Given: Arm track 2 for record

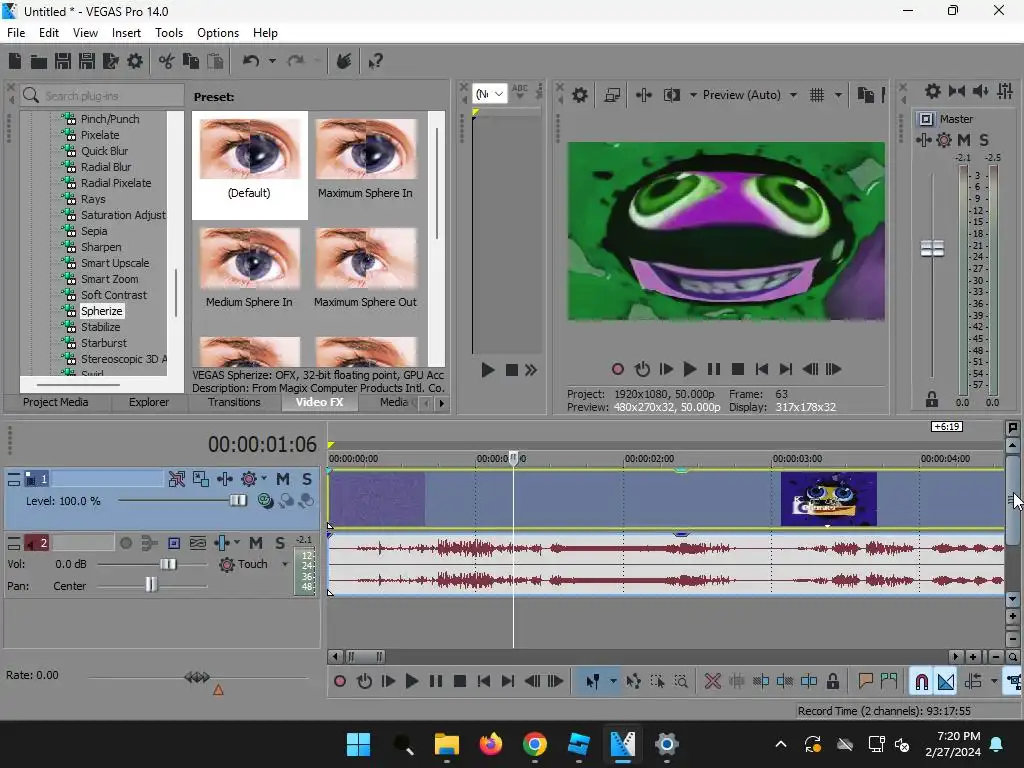Looking at the screenshot, I should pos(126,543).
